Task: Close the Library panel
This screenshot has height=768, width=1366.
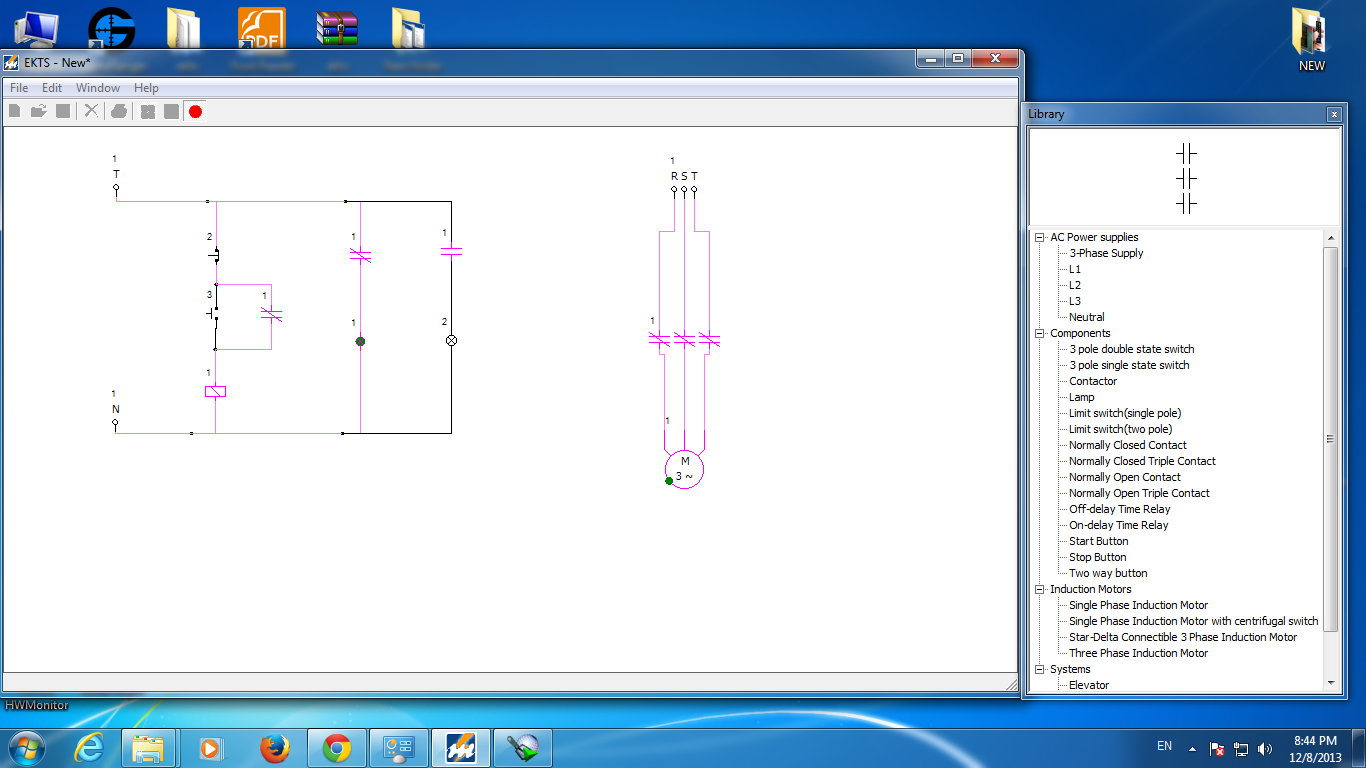Action: (x=1334, y=114)
